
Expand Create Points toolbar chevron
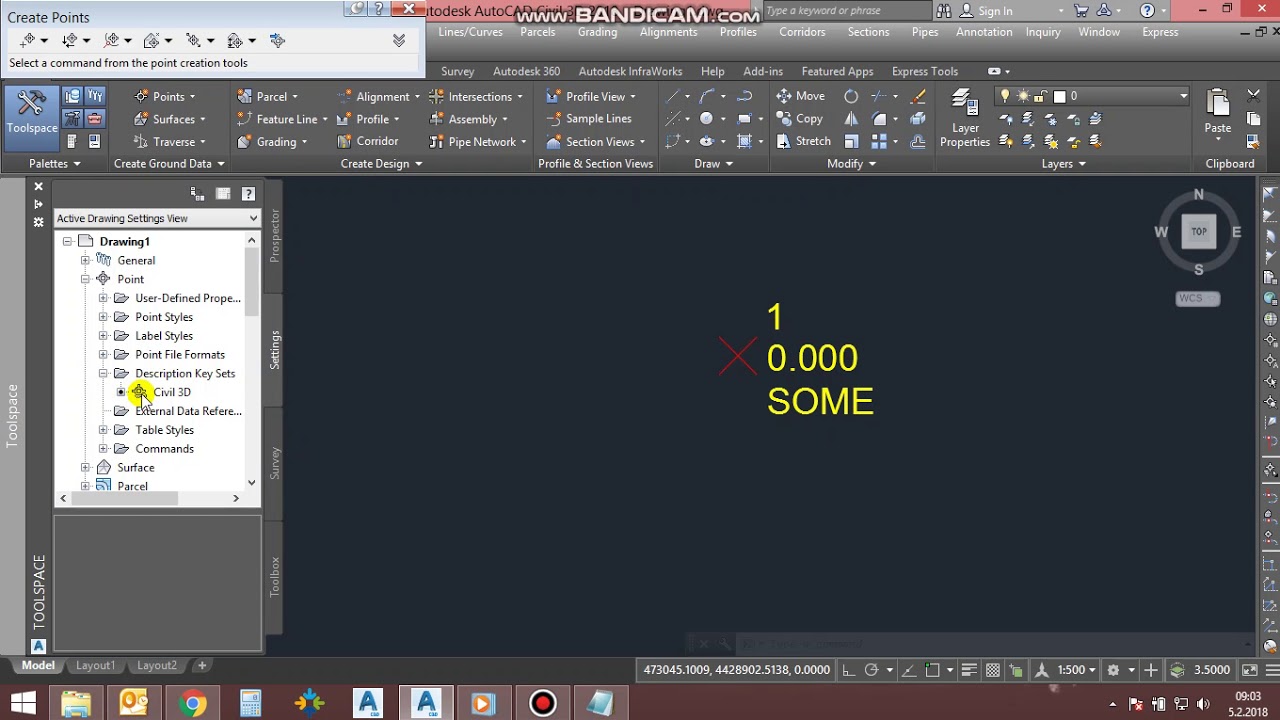pyautogui.click(x=399, y=40)
